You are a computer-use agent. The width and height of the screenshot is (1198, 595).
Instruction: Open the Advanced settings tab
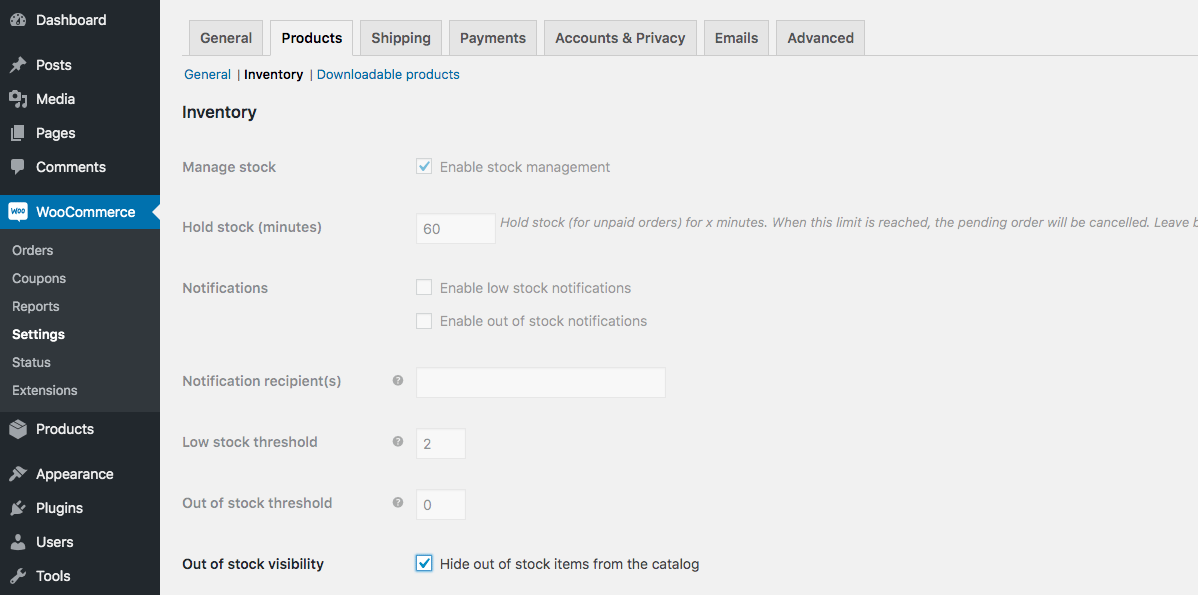point(821,38)
